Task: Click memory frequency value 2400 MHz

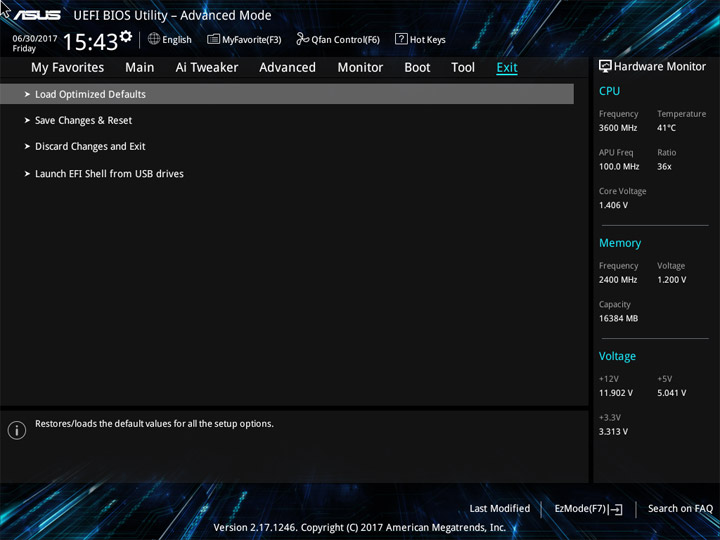Action: click(618, 279)
